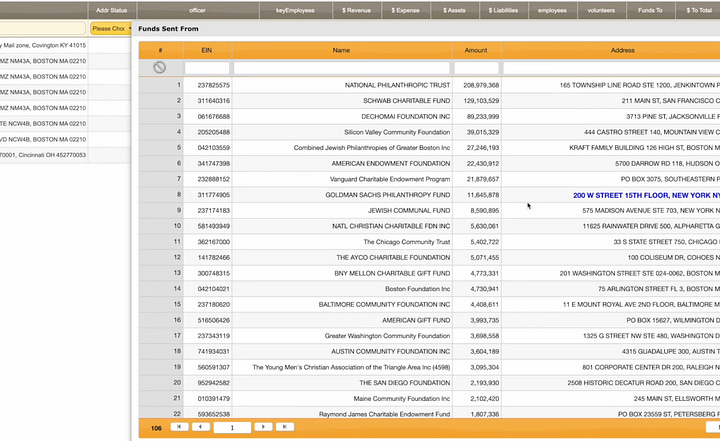The width and height of the screenshot is (720, 441).
Task: Select Boston Foundation Inc name cell
Action: pyautogui.click(x=342, y=288)
